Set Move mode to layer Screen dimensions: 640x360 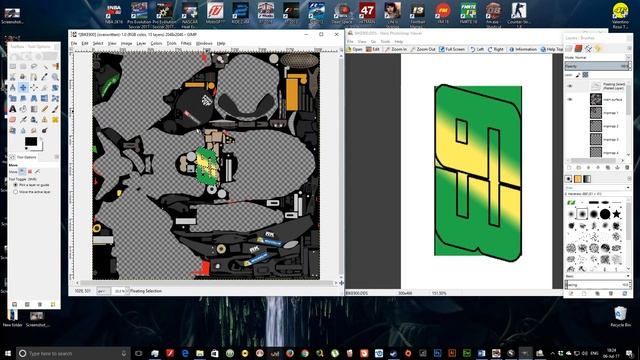click(x=22, y=171)
